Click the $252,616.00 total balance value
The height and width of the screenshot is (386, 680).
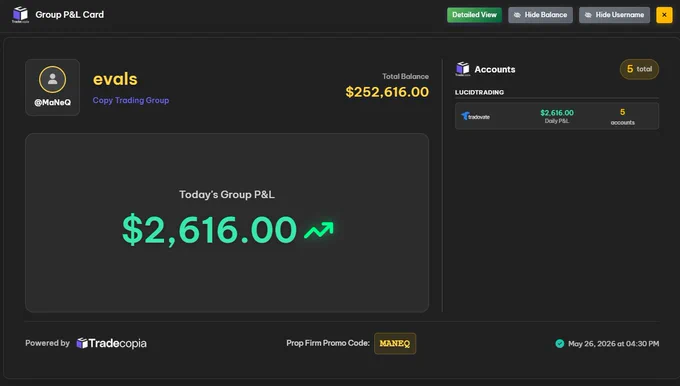tap(387, 92)
